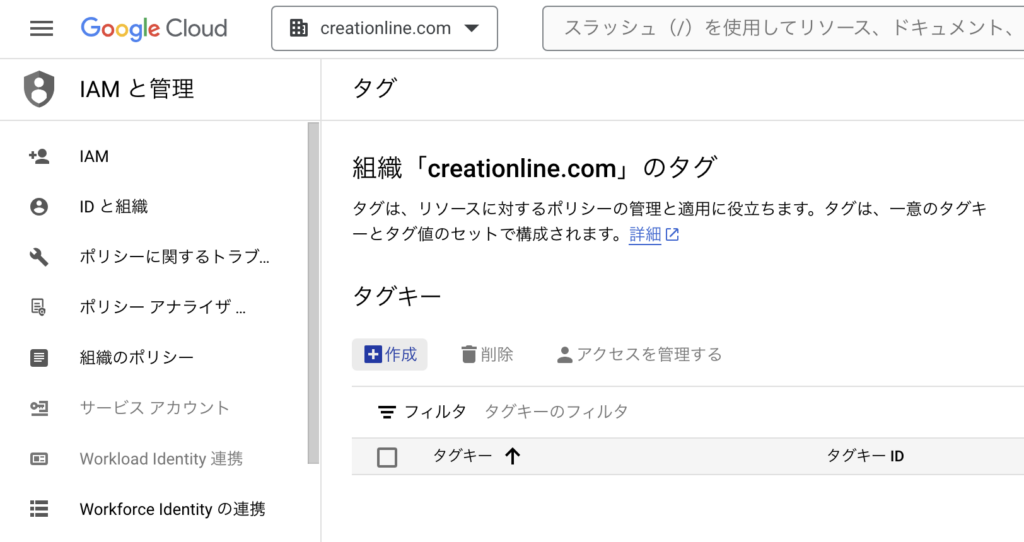The image size is (1024, 542).
Task: Click the IDと組織 person icon
Action: pos(39,207)
